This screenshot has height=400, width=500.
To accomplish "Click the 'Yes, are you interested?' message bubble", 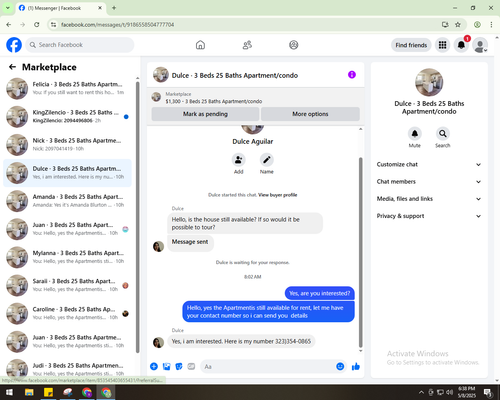I will [319, 293].
